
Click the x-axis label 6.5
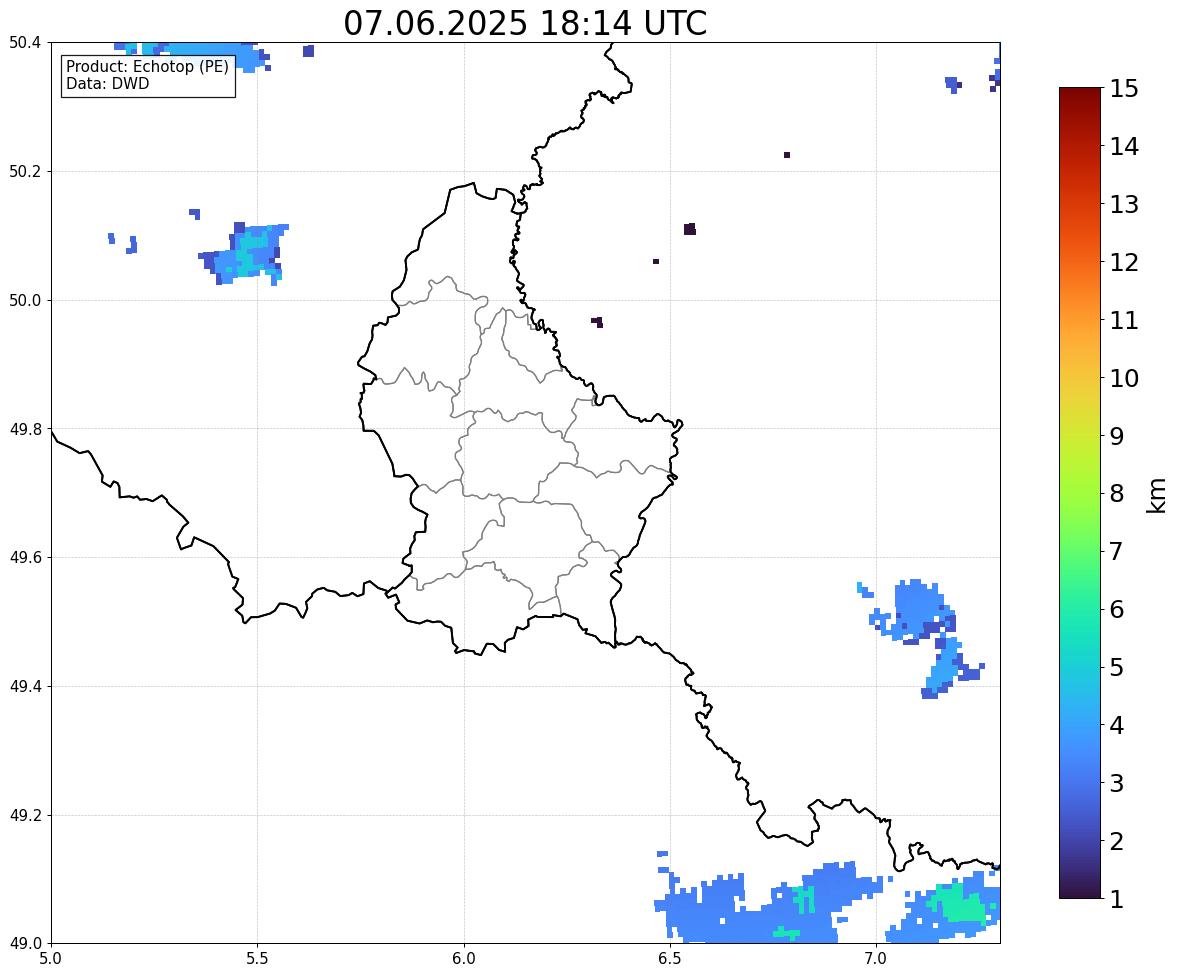click(x=670, y=959)
